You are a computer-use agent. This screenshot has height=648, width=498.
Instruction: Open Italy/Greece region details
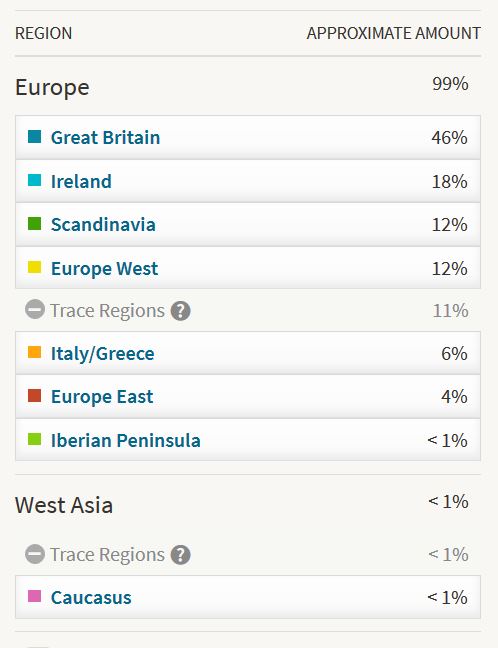point(102,354)
